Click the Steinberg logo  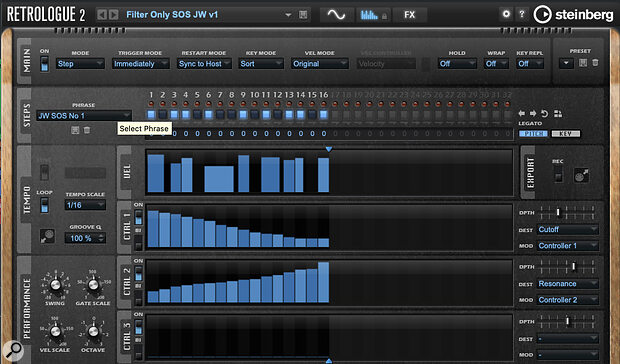tap(573, 15)
